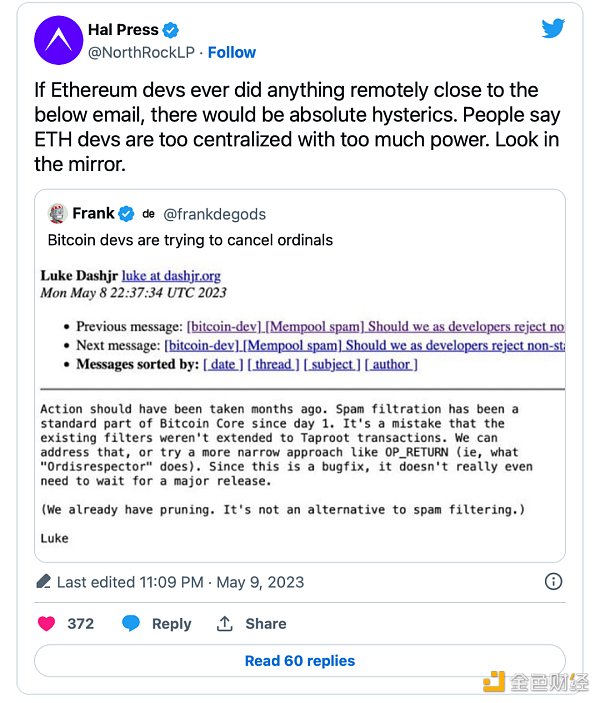Open the Previous message mailing list link
This screenshot has width=600, height=703.
(x=375, y=326)
